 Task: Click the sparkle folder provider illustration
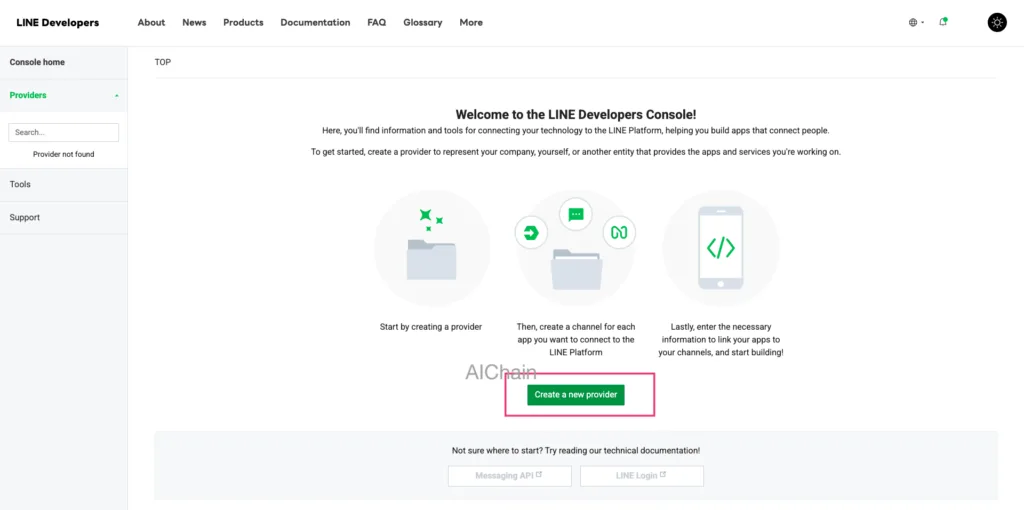pyautogui.click(x=431, y=247)
